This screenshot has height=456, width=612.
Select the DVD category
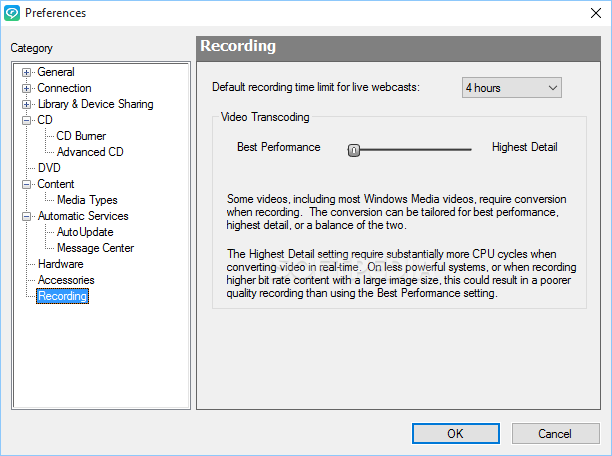[x=49, y=168]
